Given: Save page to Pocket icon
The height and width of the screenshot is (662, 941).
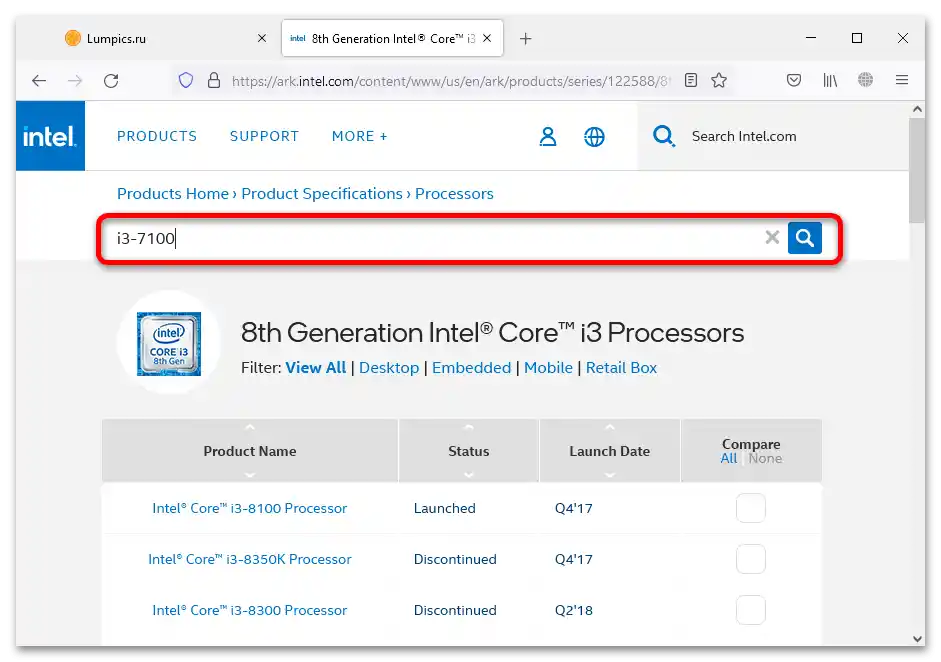Looking at the screenshot, I should (x=793, y=80).
